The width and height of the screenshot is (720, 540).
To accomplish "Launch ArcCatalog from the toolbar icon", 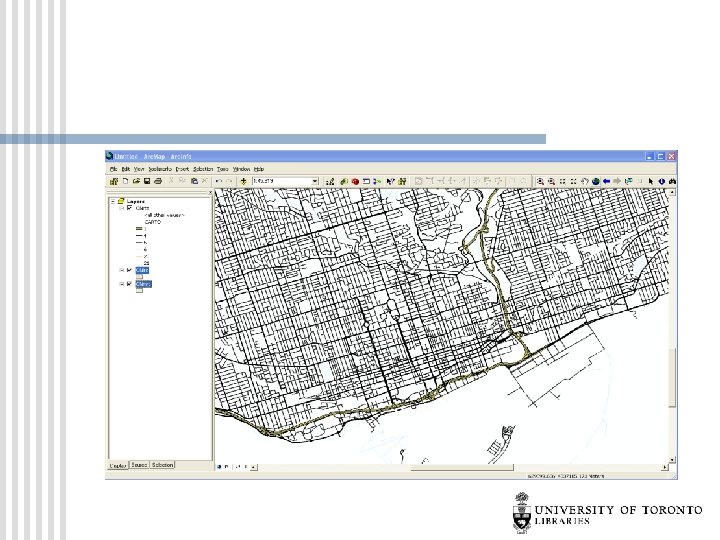I will (344, 181).
